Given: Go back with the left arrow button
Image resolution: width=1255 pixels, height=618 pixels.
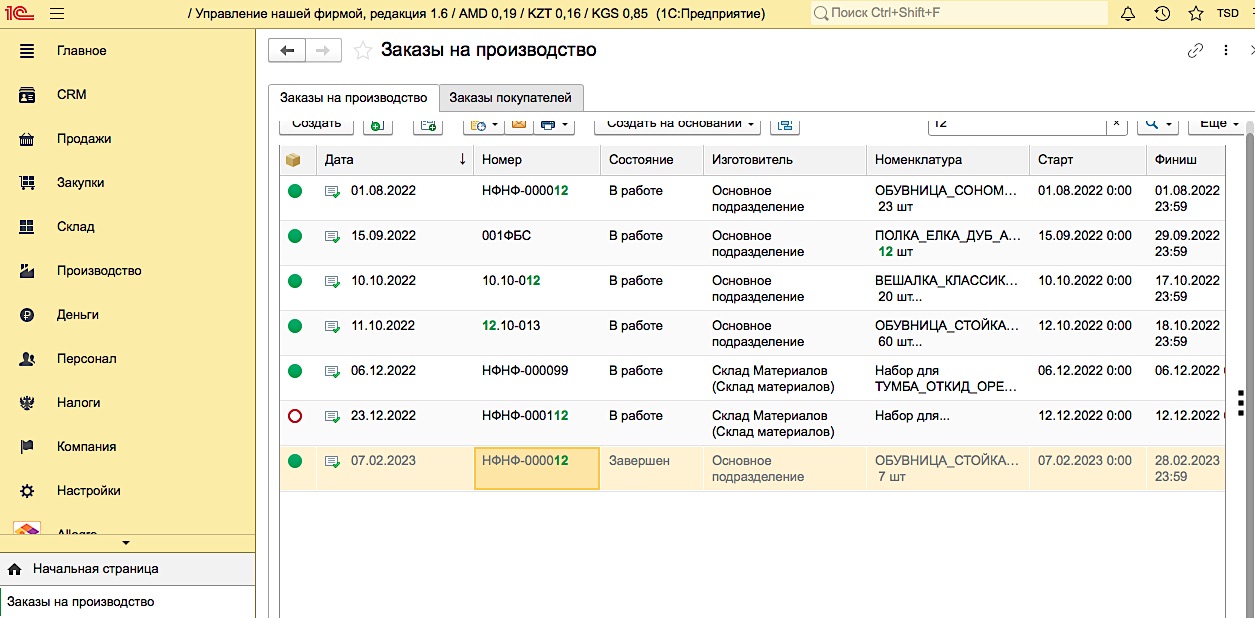Looking at the screenshot, I should [287, 51].
